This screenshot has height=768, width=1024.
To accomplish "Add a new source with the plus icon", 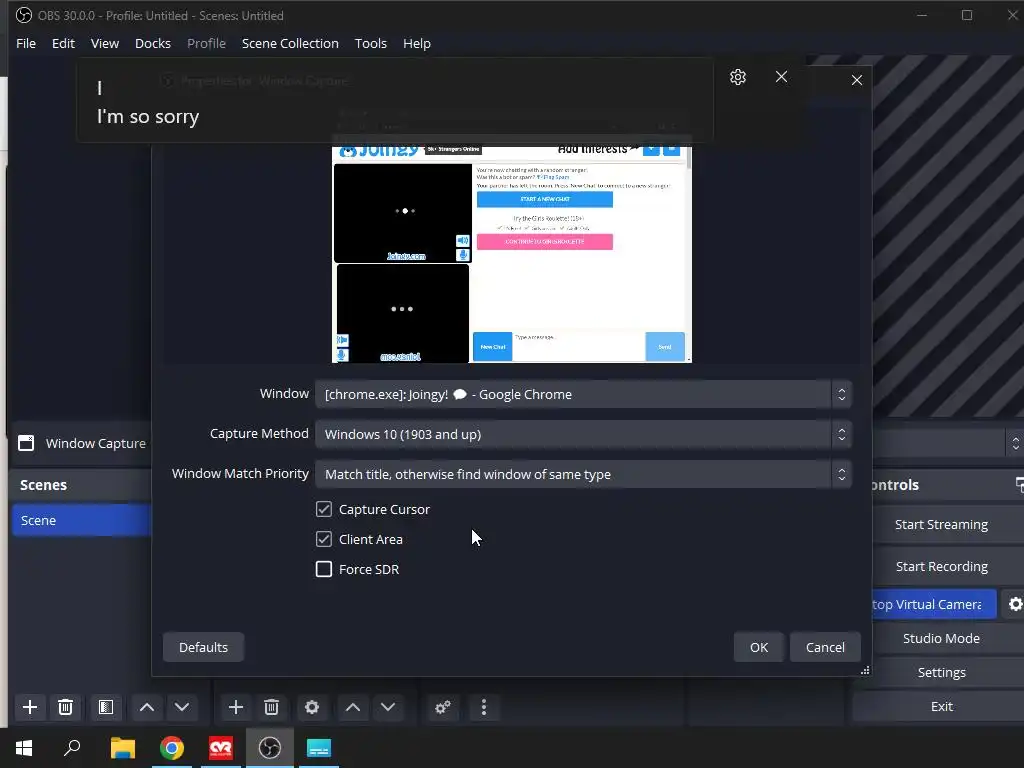I will [236, 707].
